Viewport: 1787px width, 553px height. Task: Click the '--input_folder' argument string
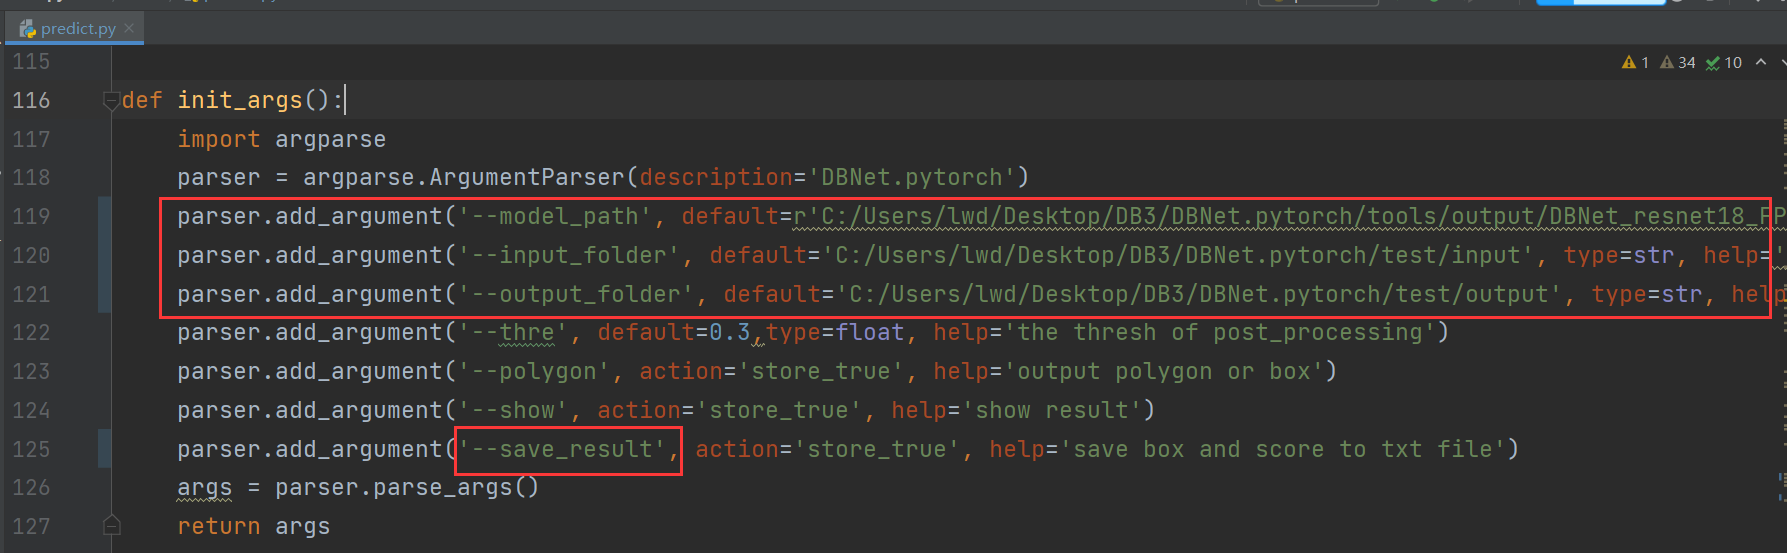[568, 255]
